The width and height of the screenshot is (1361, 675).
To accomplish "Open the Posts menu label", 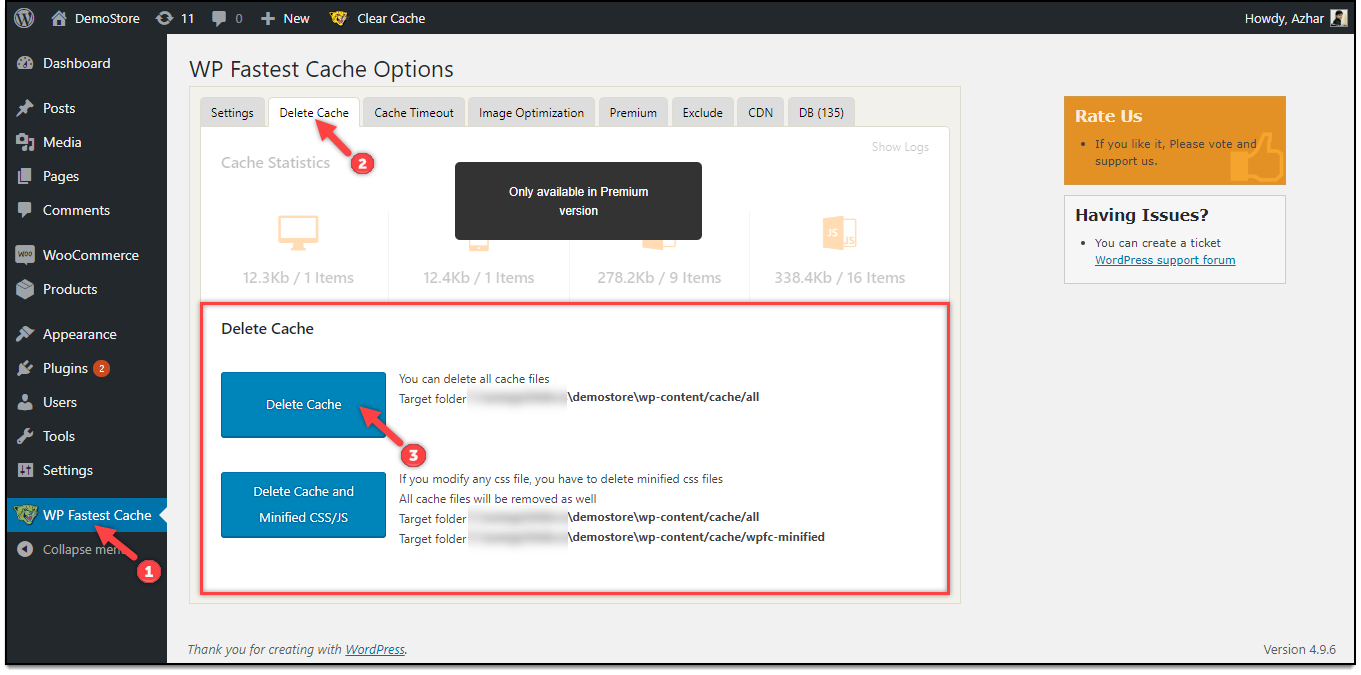I will pyautogui.click(x=59, y=108).
